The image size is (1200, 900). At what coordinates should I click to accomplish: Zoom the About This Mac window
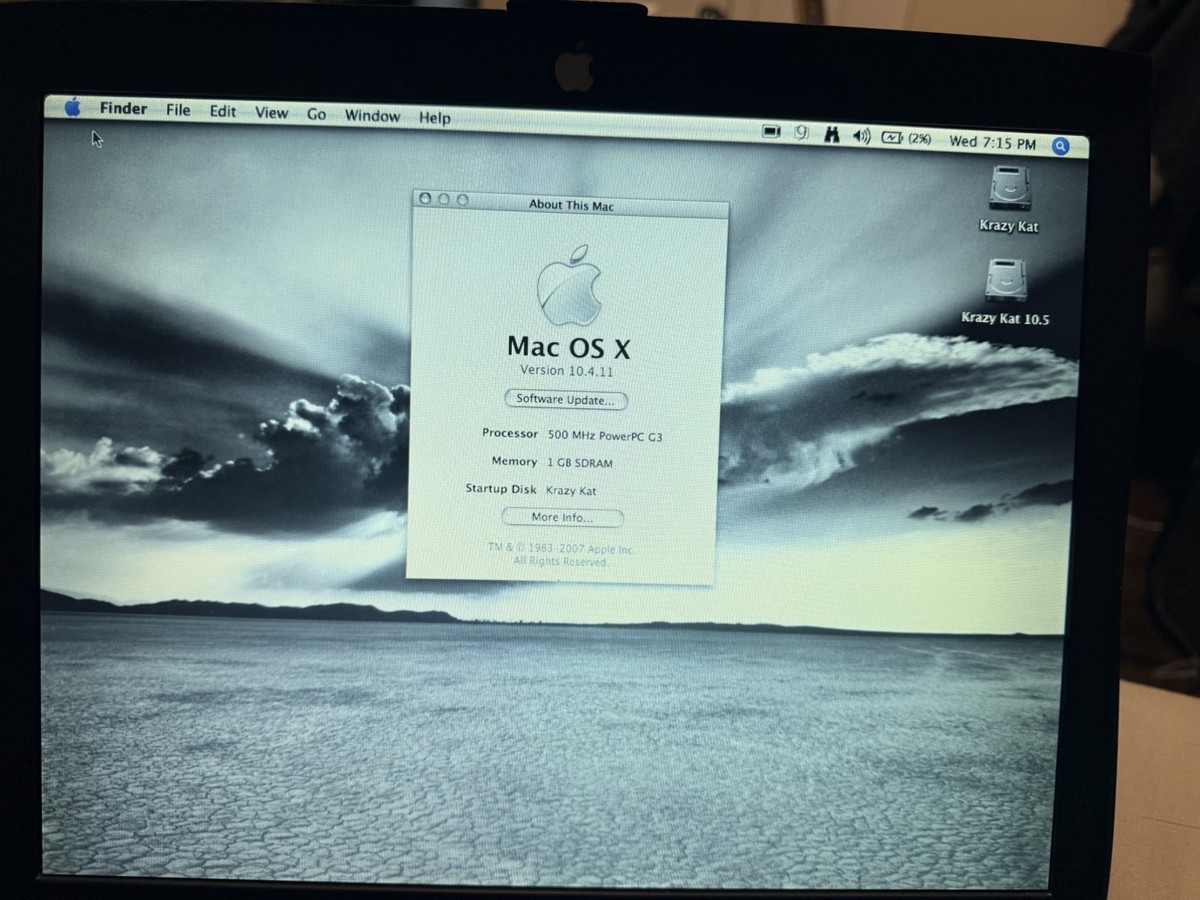pos(462,200)
